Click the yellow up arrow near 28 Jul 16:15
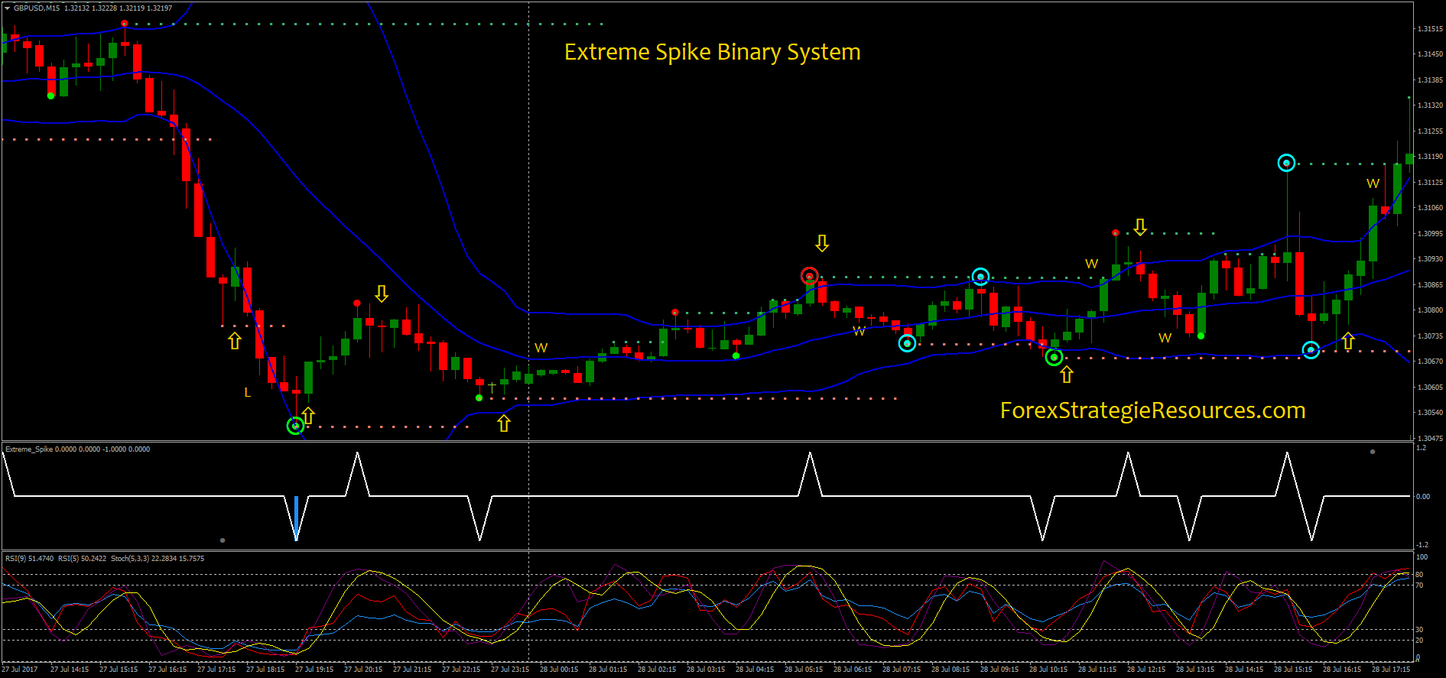1446x678 pixels. (x=1347, y=341)
